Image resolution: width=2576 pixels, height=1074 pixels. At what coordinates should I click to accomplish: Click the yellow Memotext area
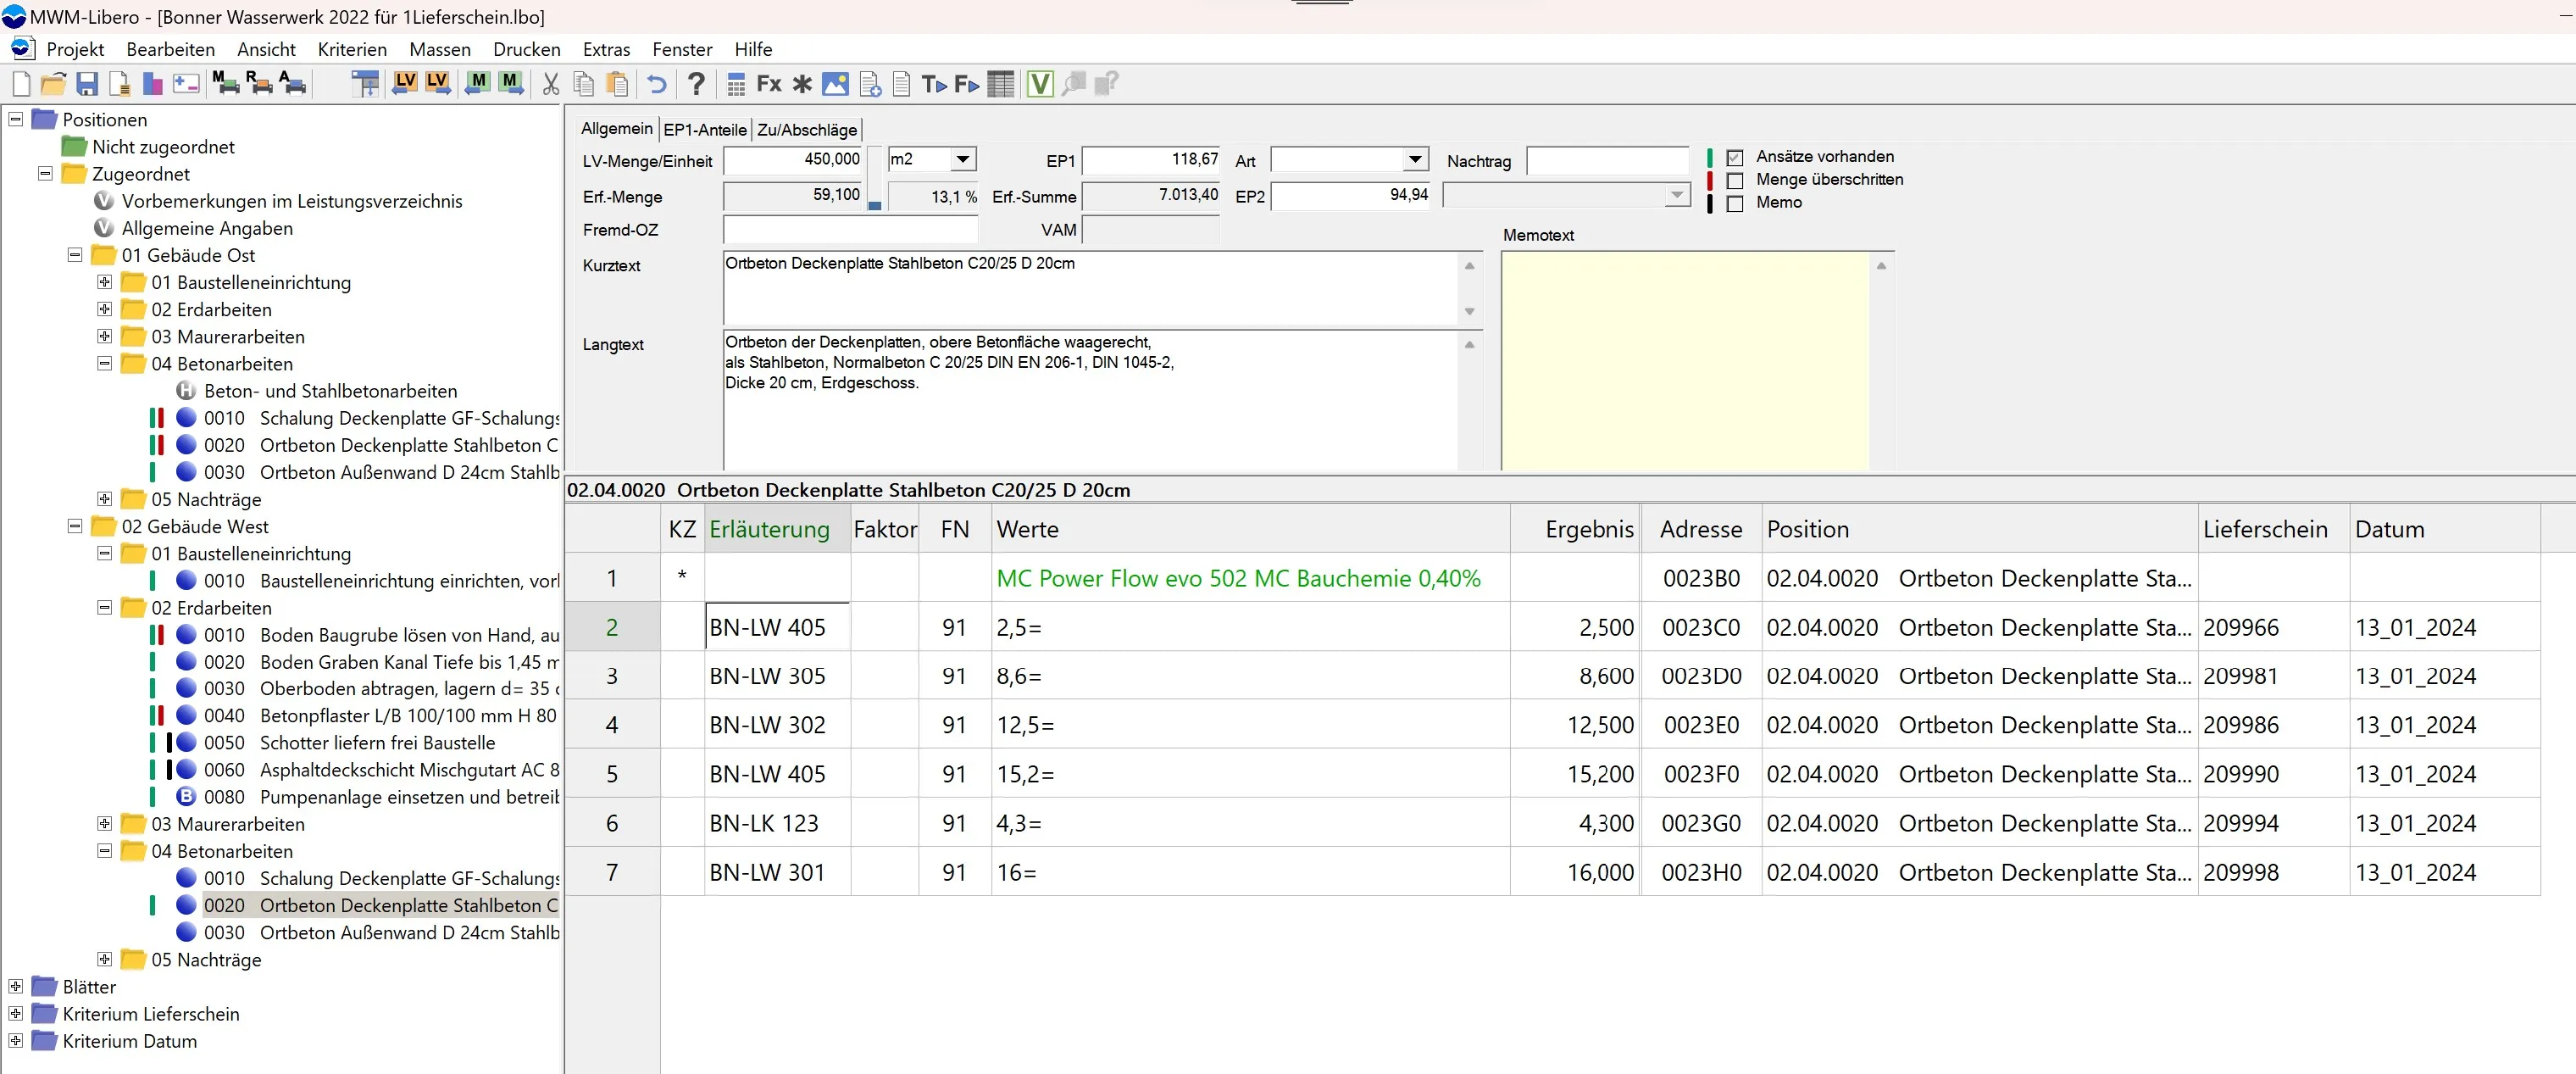click(x=1685, y=360)
